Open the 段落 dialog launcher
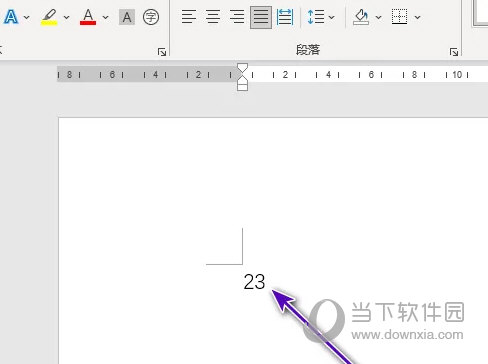 454,52
